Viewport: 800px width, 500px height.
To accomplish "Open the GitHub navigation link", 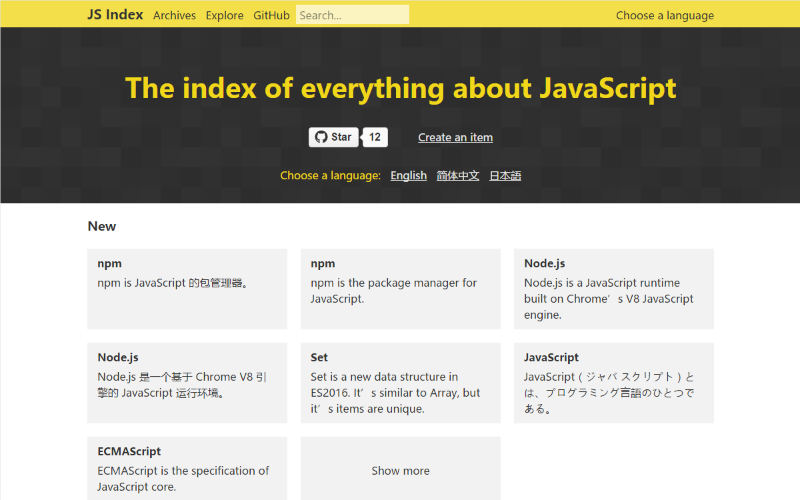I will (271, 15).
